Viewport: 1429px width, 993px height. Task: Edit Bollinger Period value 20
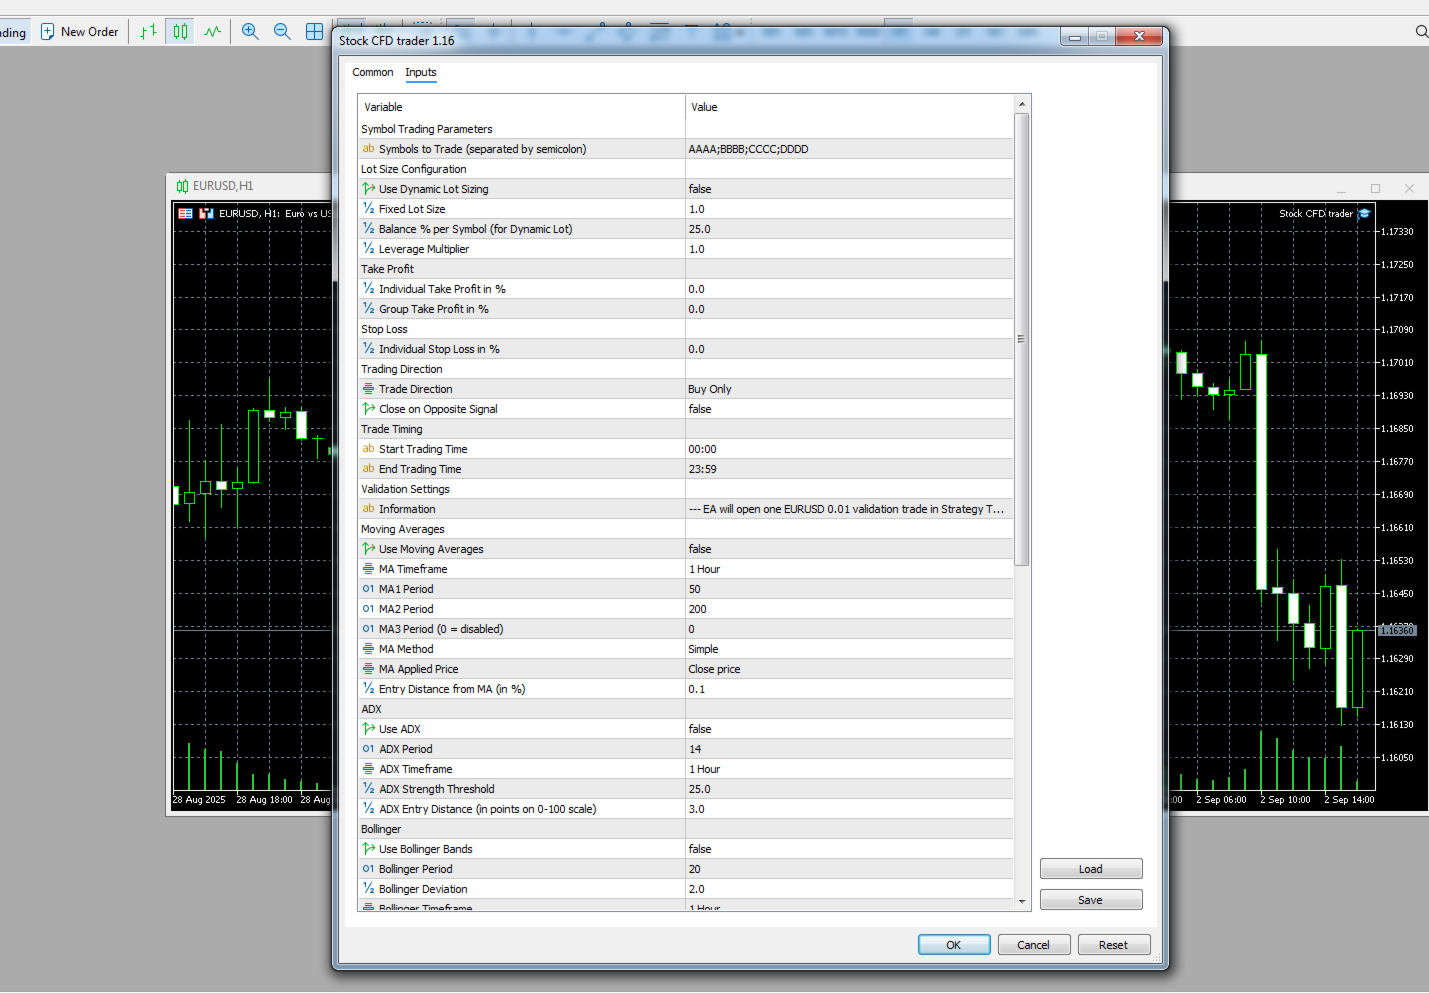point(849,869)
